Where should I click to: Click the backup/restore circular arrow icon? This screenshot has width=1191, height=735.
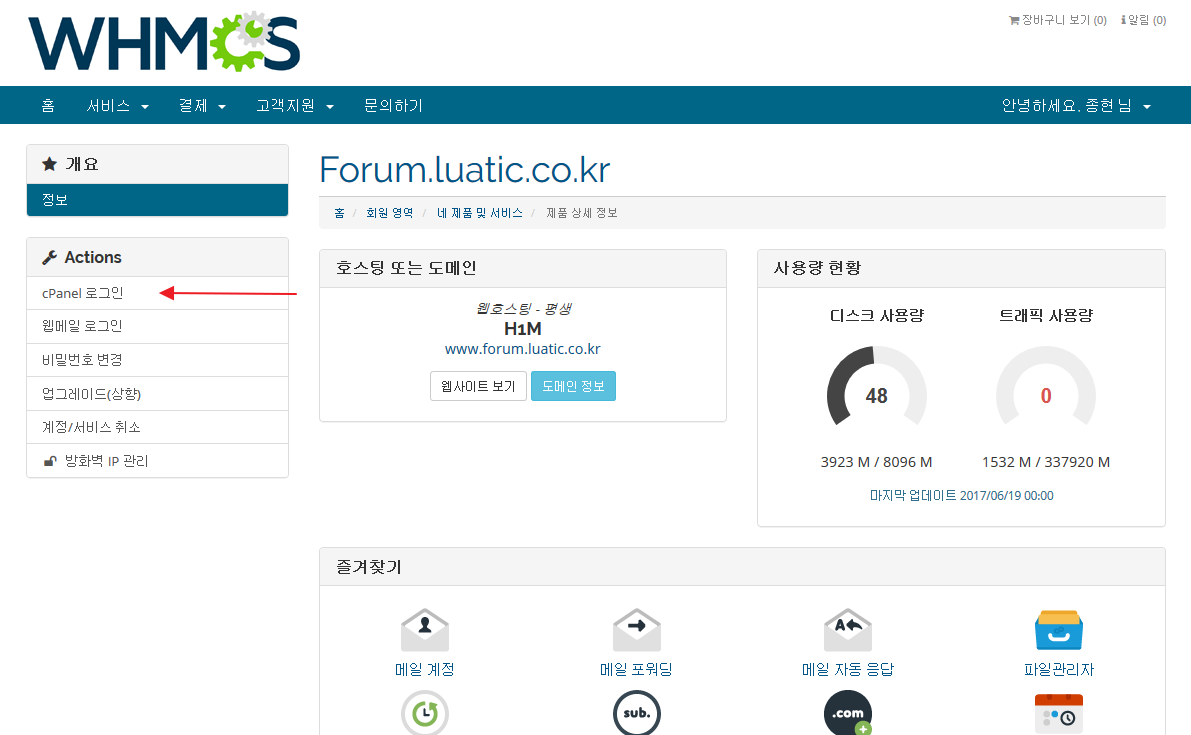tap(424, 713)
